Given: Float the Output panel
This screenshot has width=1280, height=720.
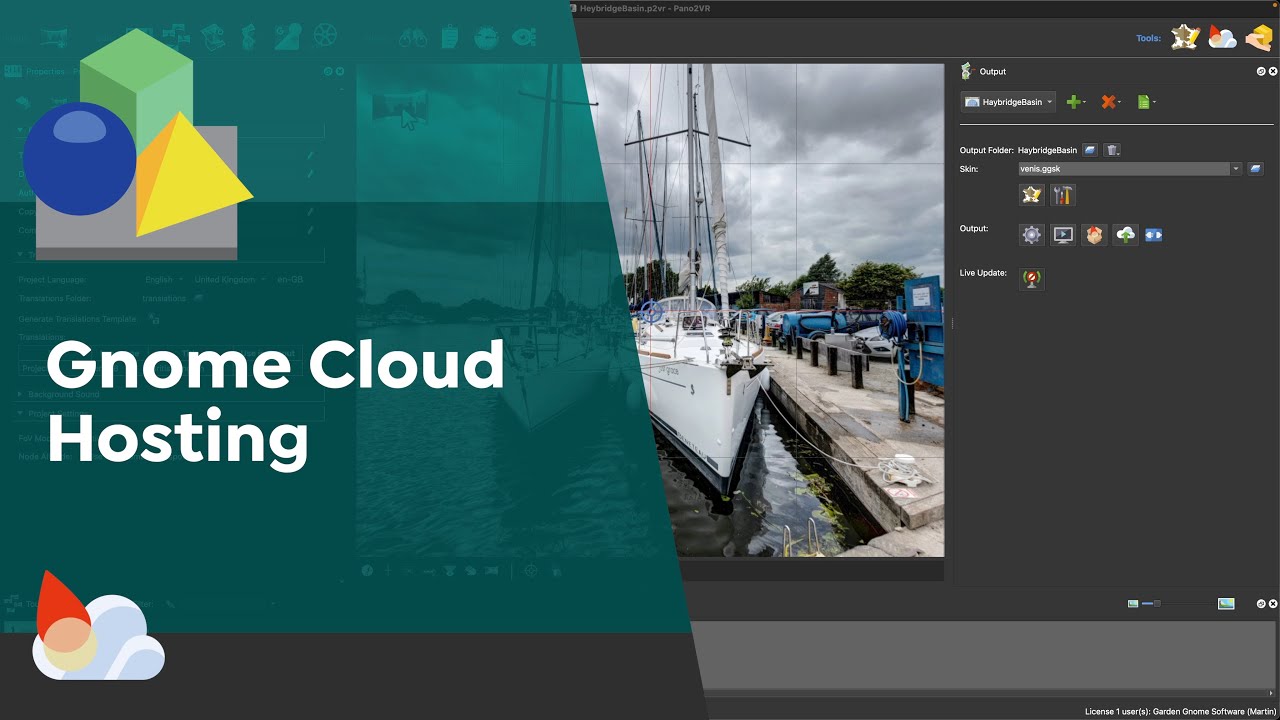Looking at the screenshot, I should [1261, 71].
